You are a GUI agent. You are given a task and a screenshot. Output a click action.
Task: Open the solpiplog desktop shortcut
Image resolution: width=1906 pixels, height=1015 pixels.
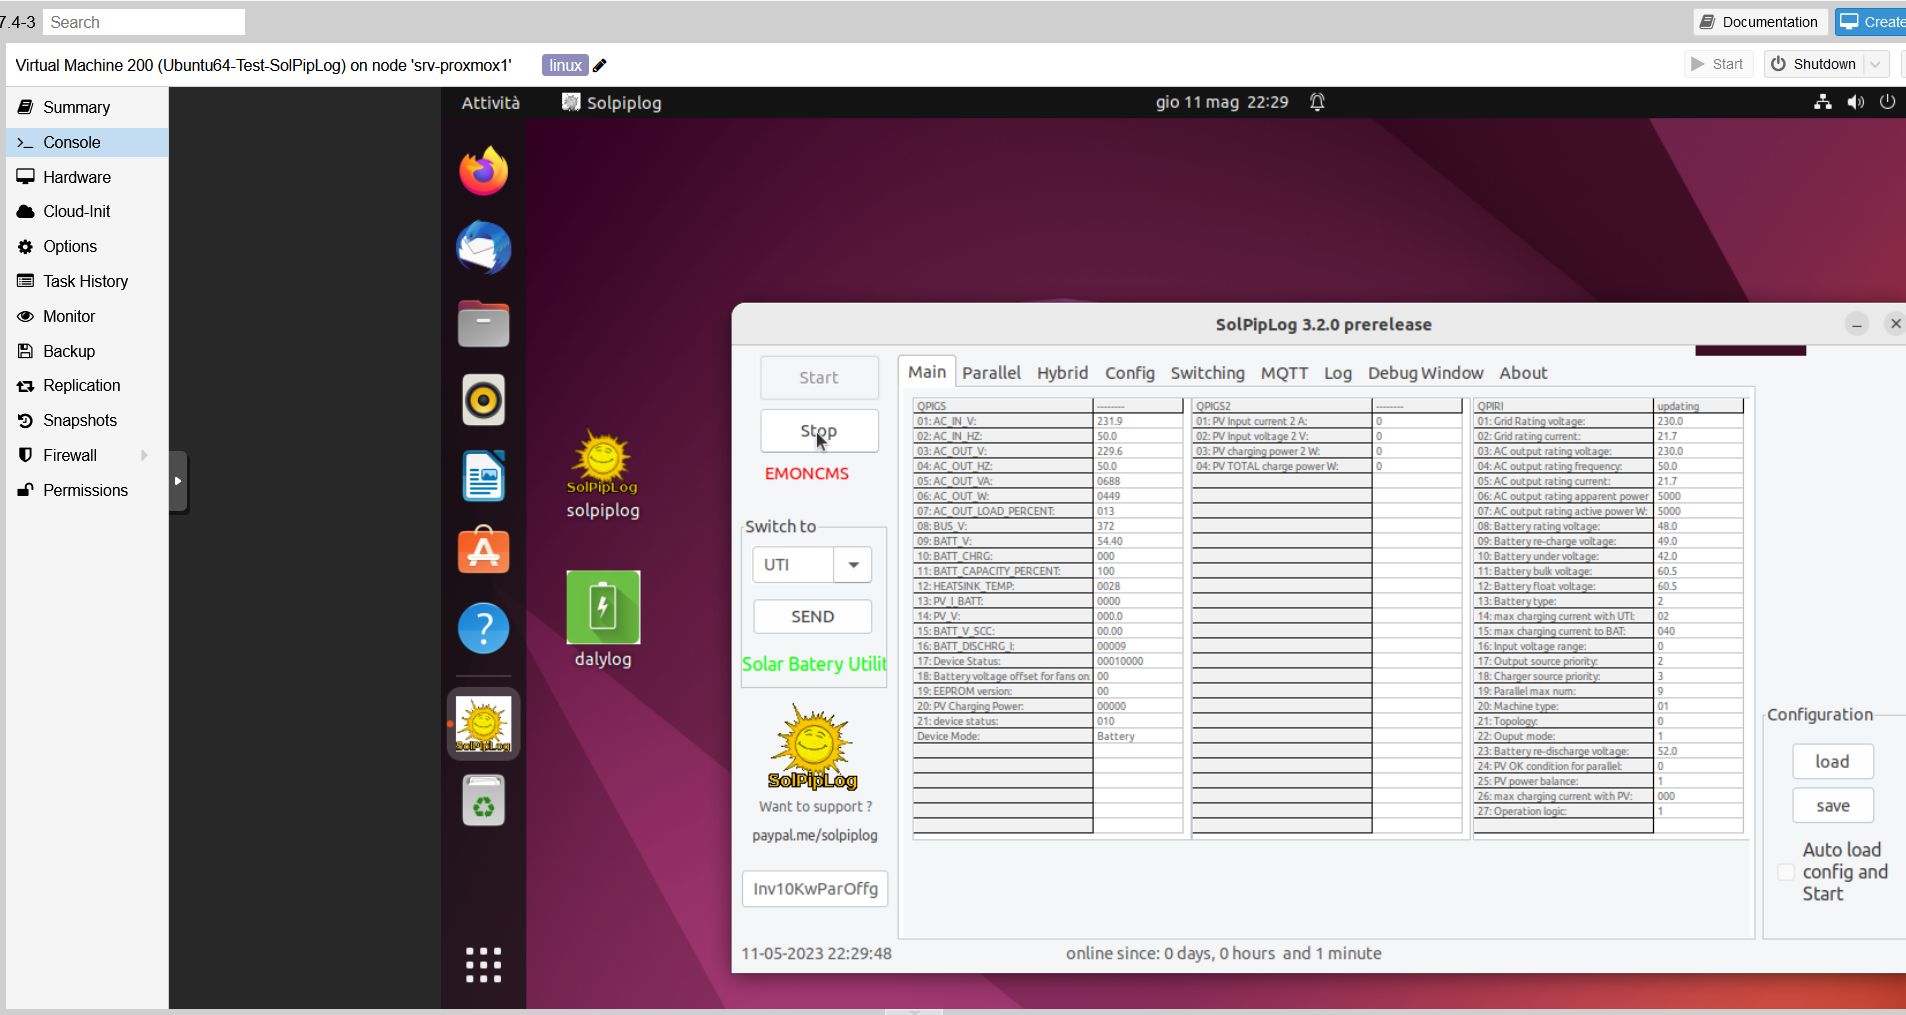click(x=603, y=475)
